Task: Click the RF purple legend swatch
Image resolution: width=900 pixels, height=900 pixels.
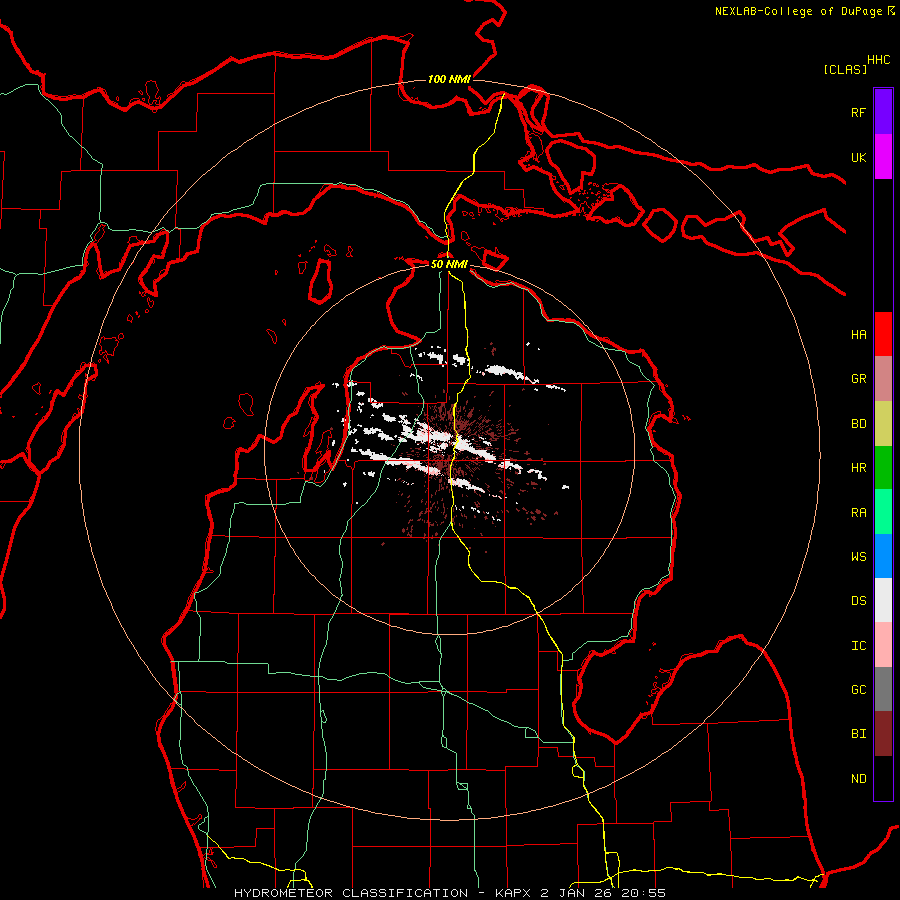Action: (883, 112)
